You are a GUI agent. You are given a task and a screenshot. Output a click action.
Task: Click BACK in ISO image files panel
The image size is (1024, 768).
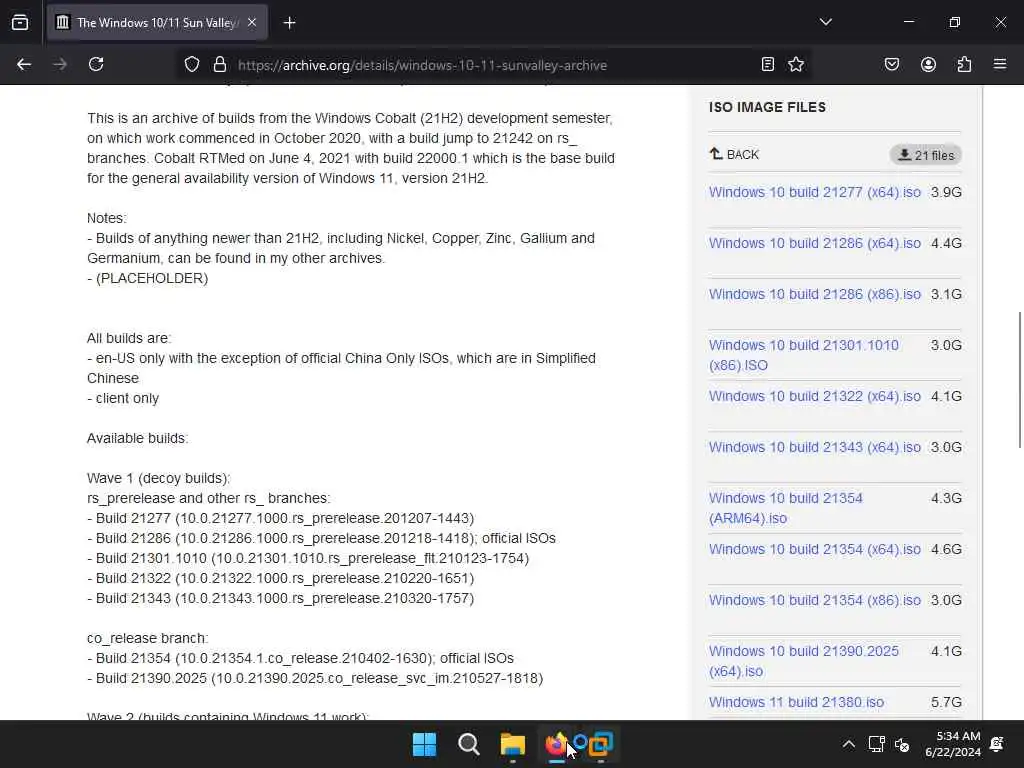(735, 155)
